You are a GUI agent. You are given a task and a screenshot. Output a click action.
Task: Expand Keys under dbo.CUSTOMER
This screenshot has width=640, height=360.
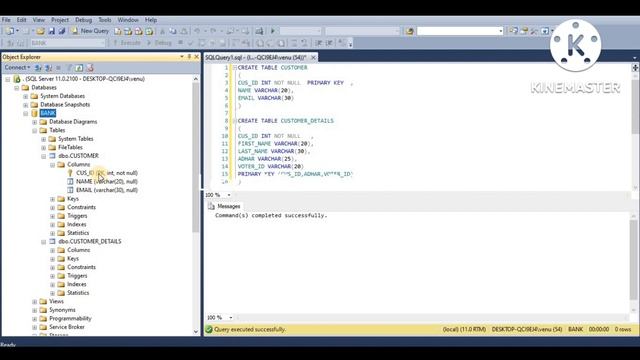[x=53, y=199]
